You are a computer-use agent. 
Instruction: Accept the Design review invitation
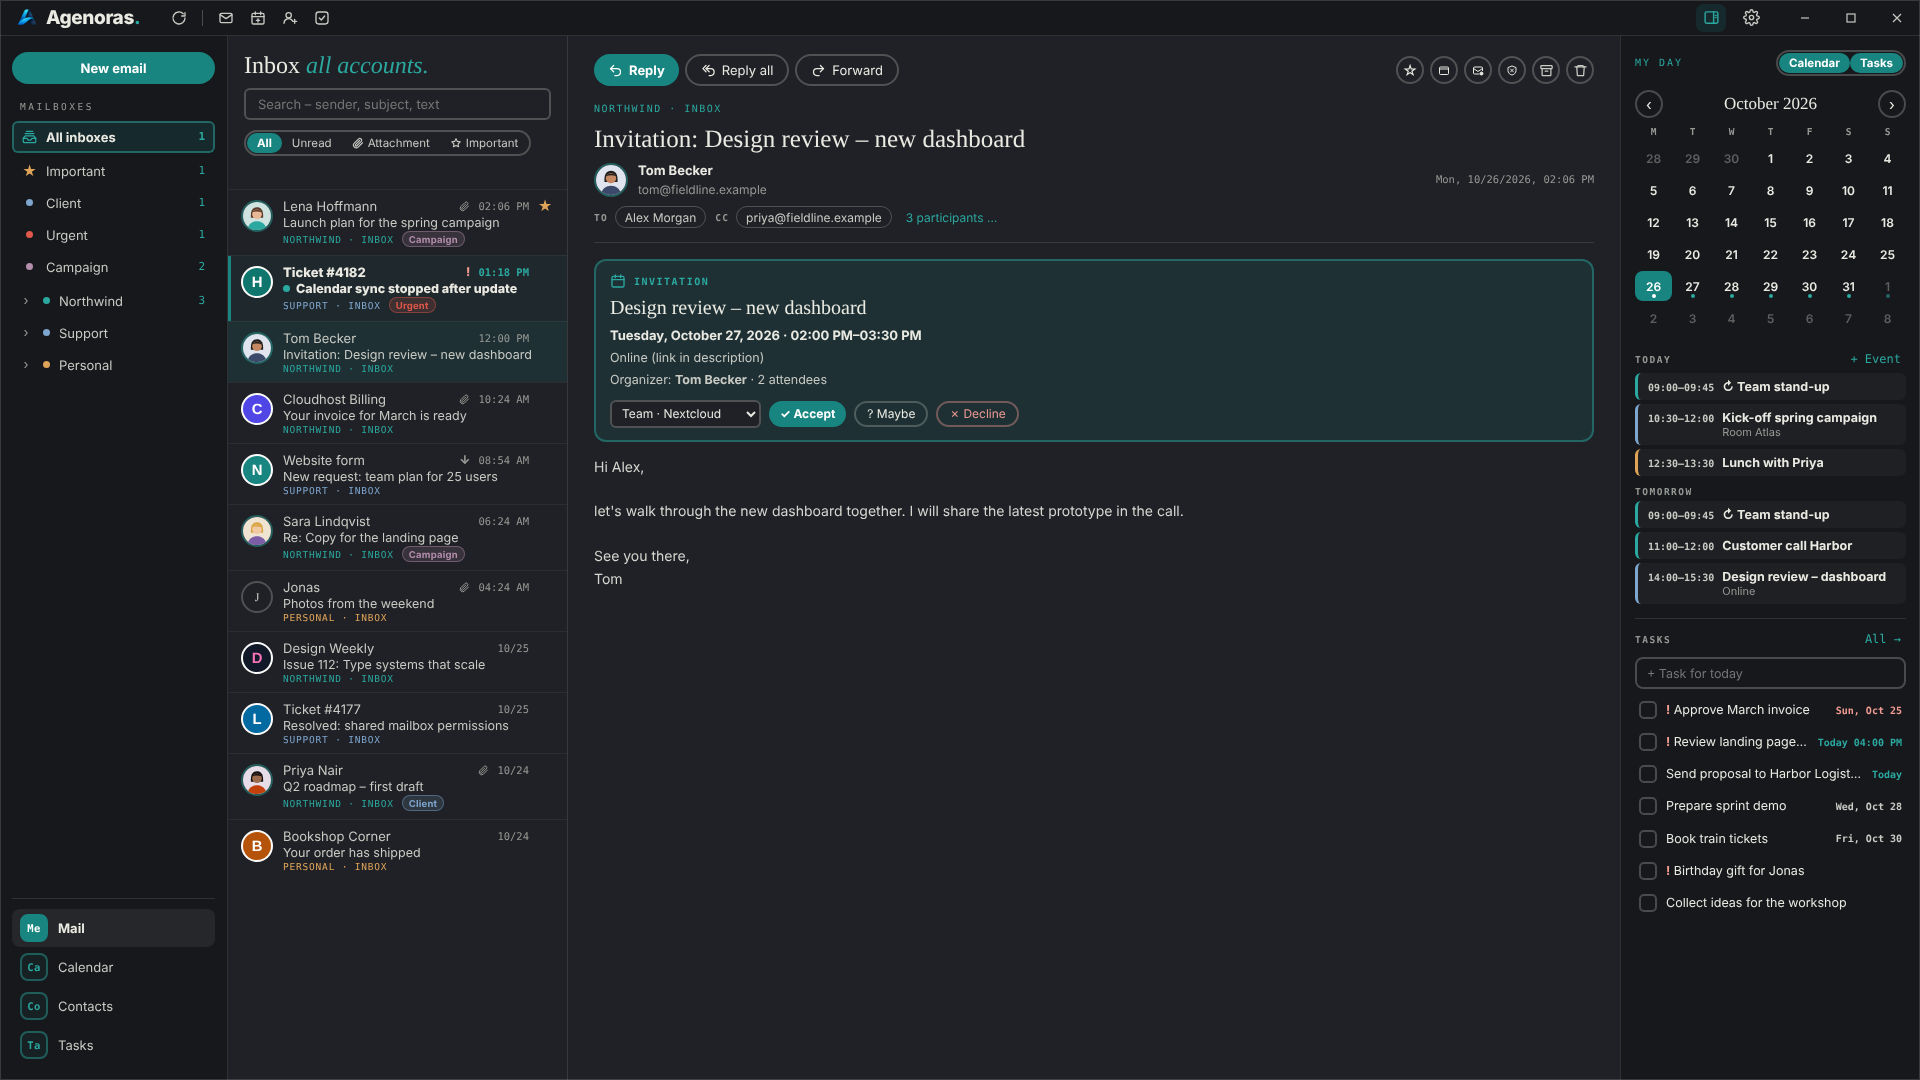[807, 414]
